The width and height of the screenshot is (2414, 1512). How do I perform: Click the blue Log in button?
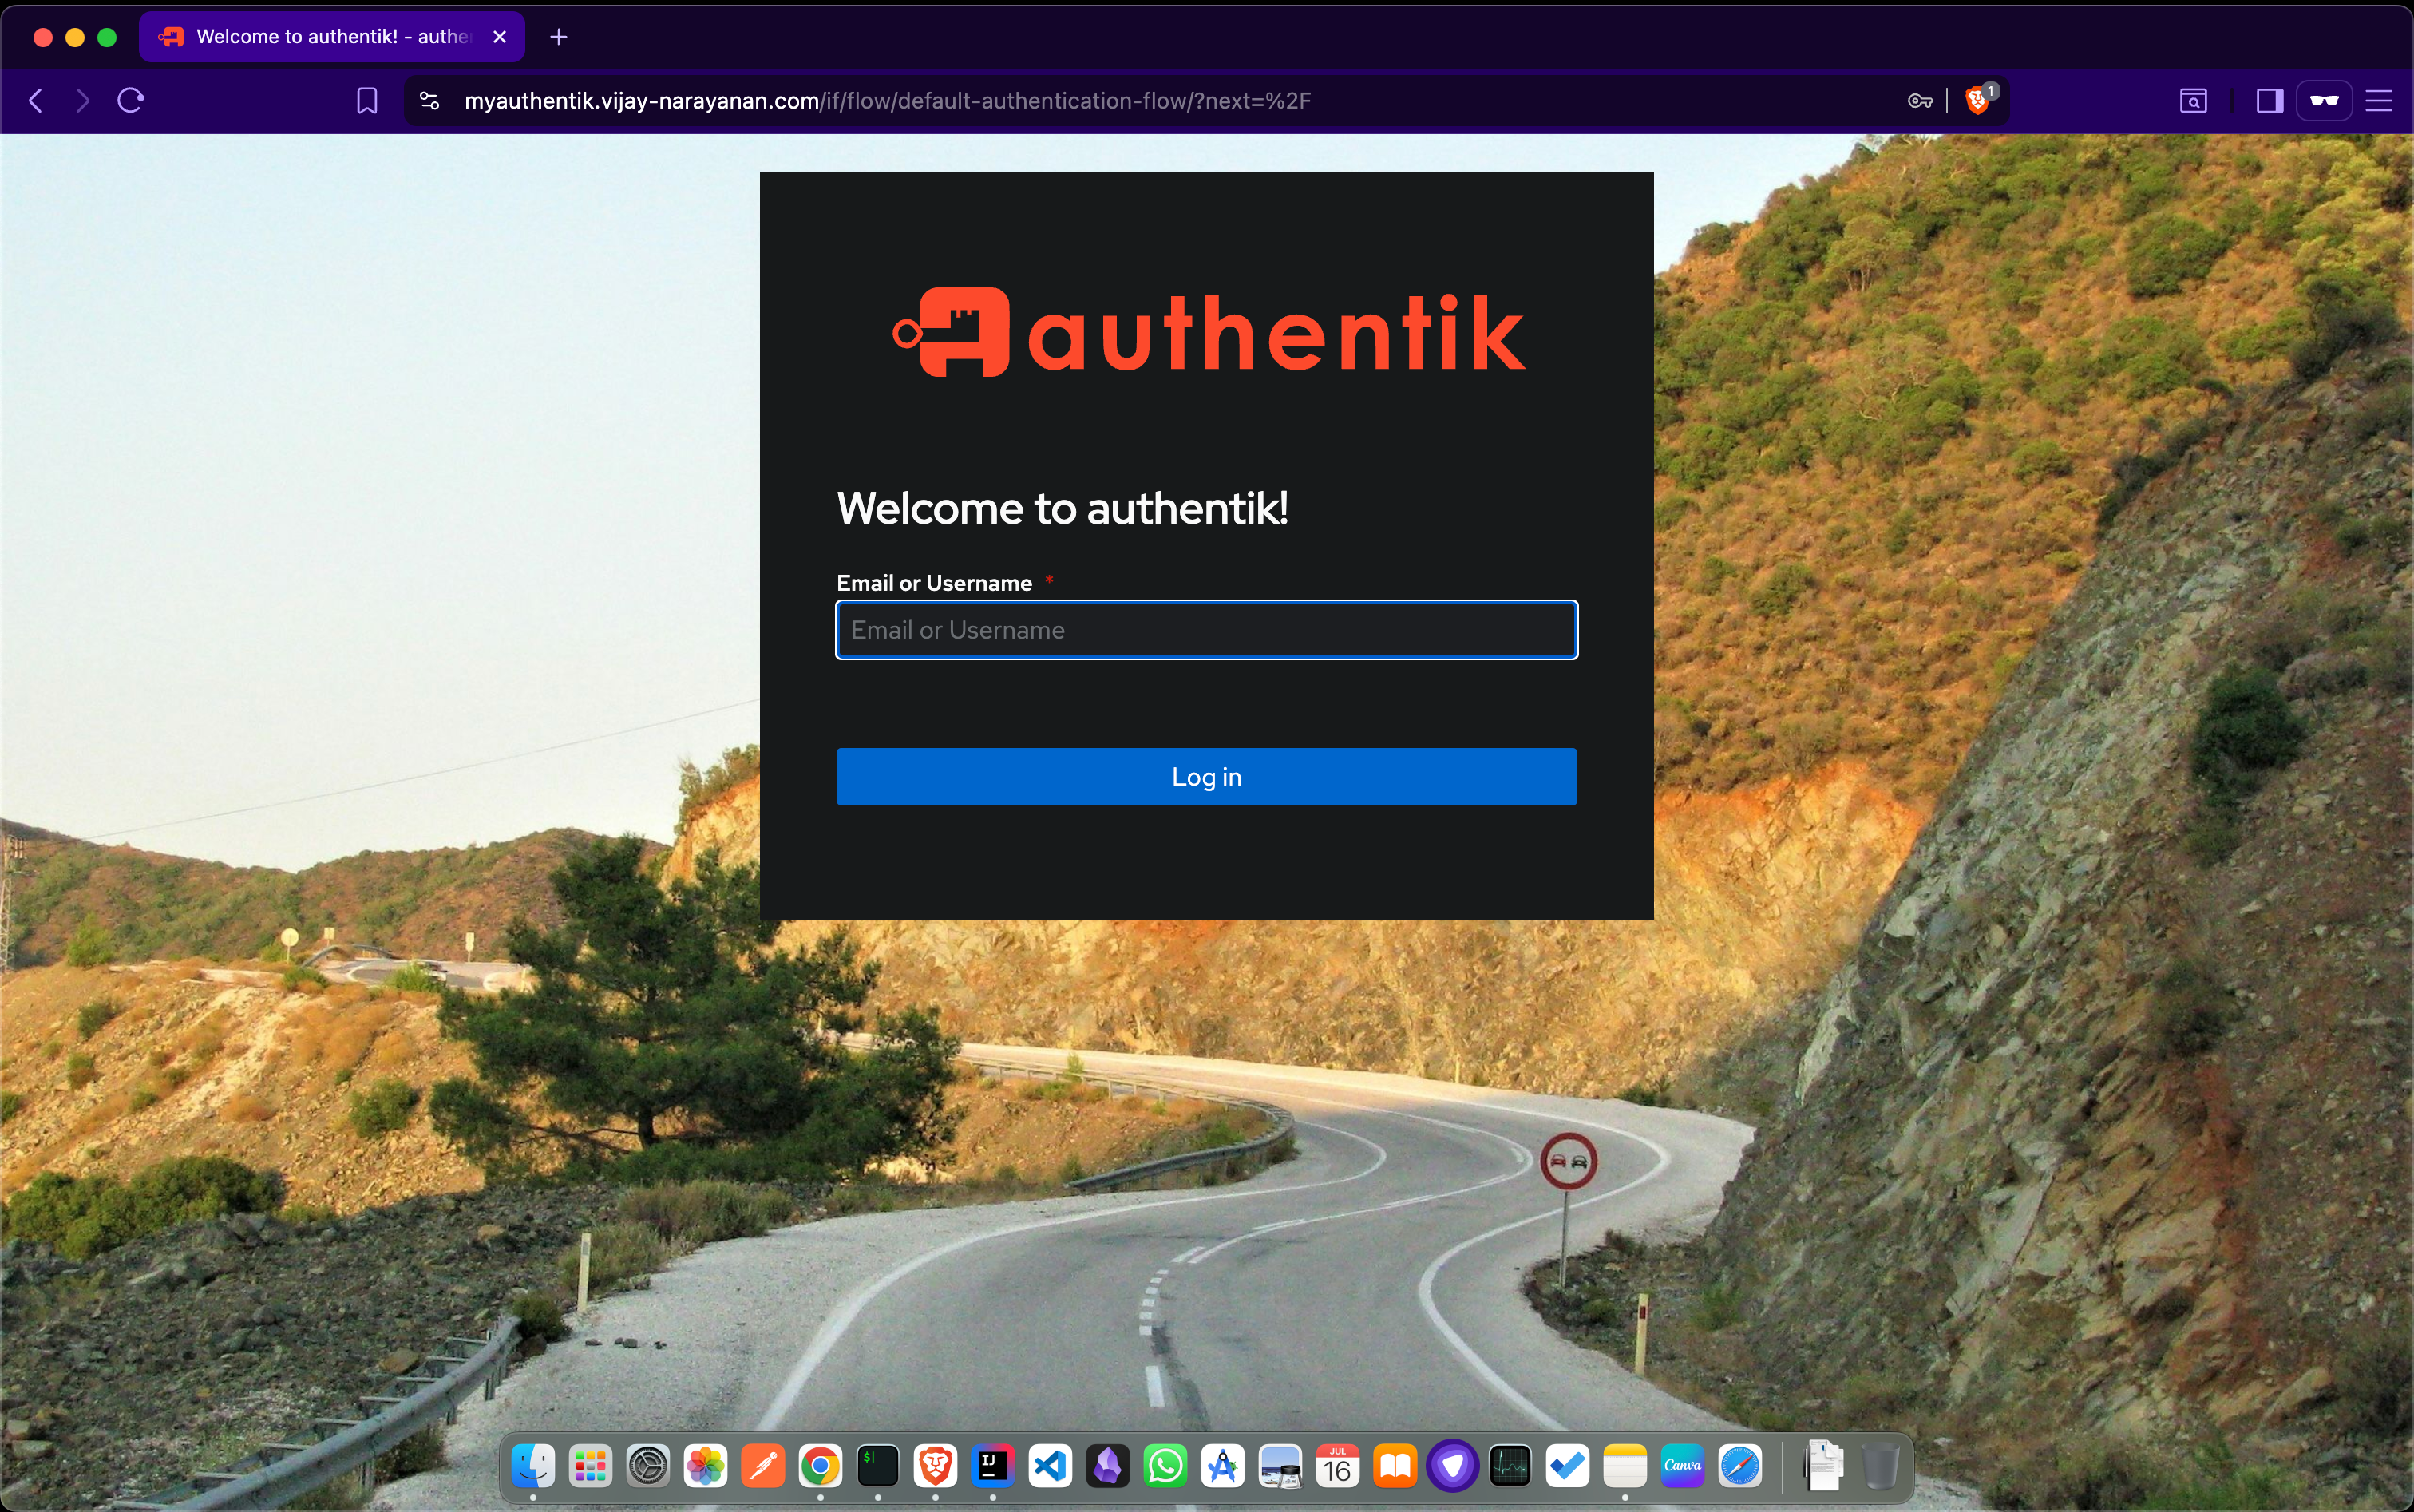coord(1206,777)
